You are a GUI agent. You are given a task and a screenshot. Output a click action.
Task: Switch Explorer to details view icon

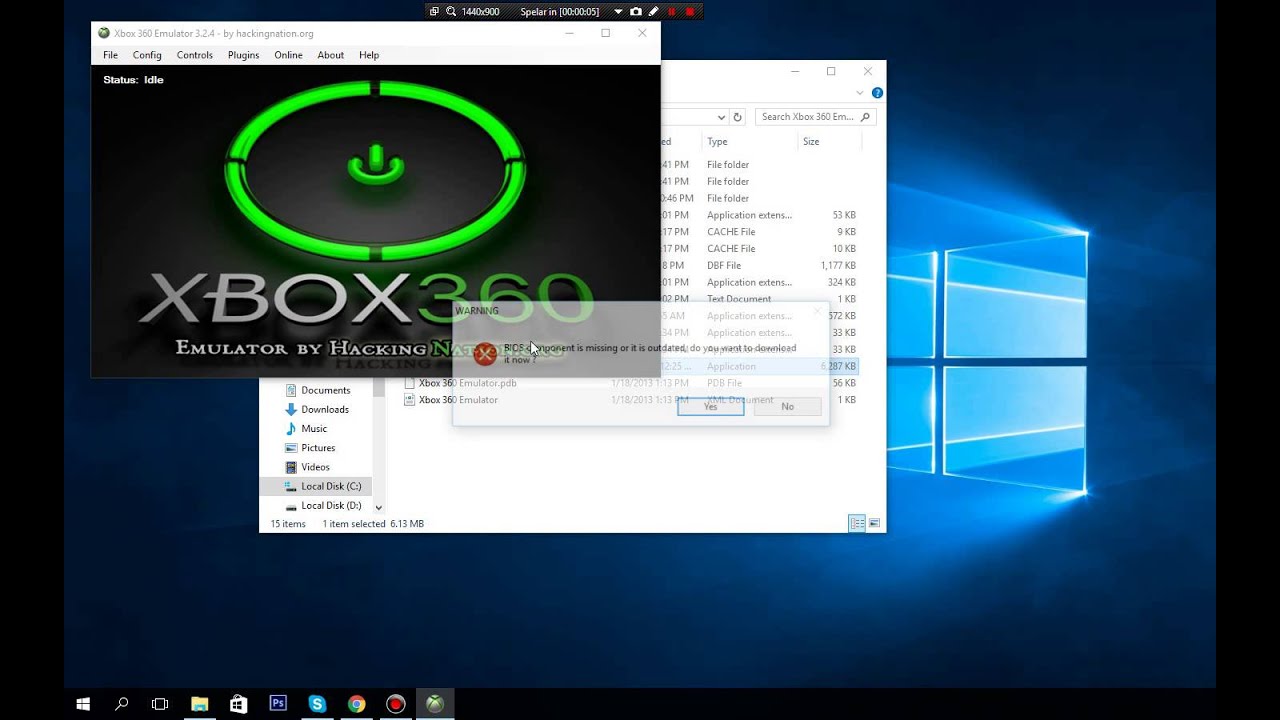857,523
